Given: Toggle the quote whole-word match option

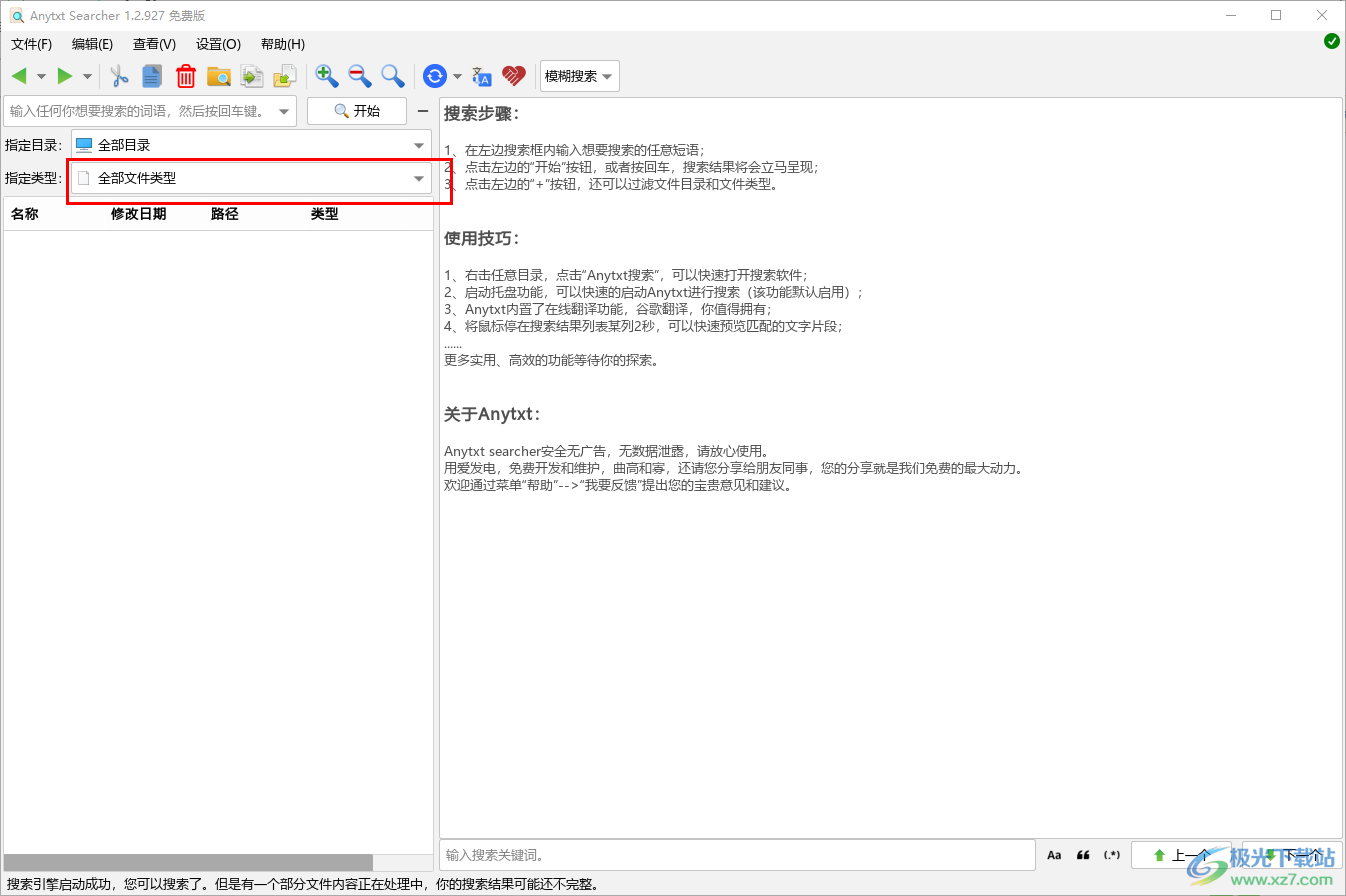Looking at the screenshot, I should pos(1083,855).
